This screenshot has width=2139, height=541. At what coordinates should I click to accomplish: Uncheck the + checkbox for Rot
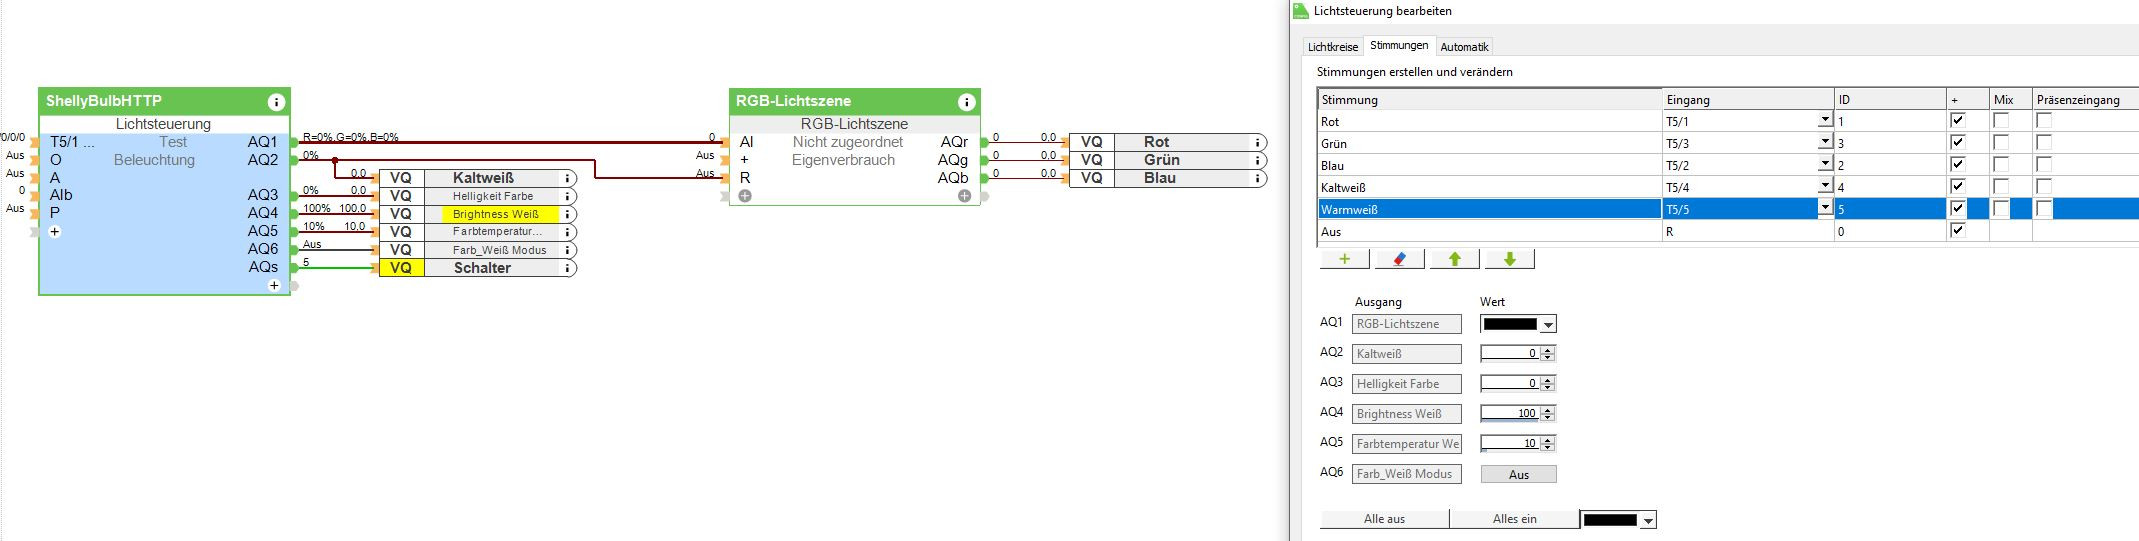click(1957, 120)
